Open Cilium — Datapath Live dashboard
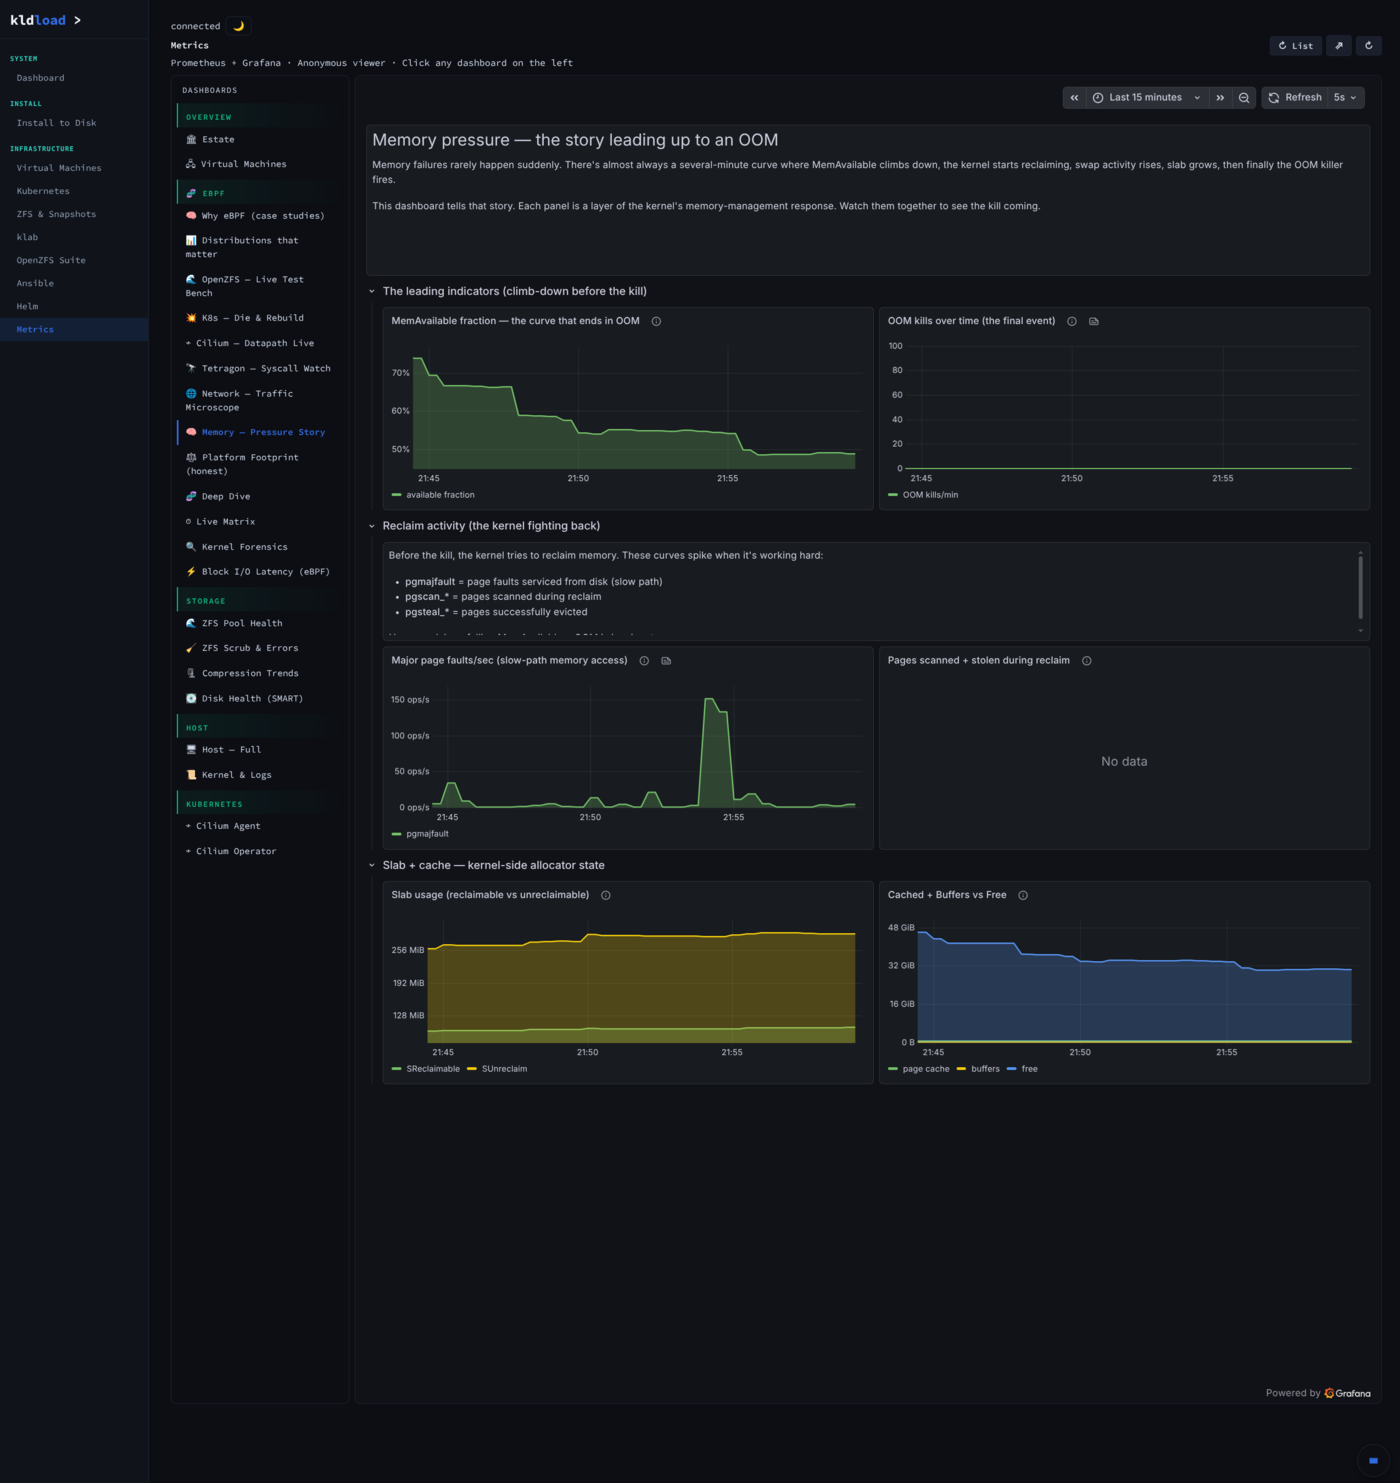This screenshot has width=1400, height=1483. click(259, 343)
